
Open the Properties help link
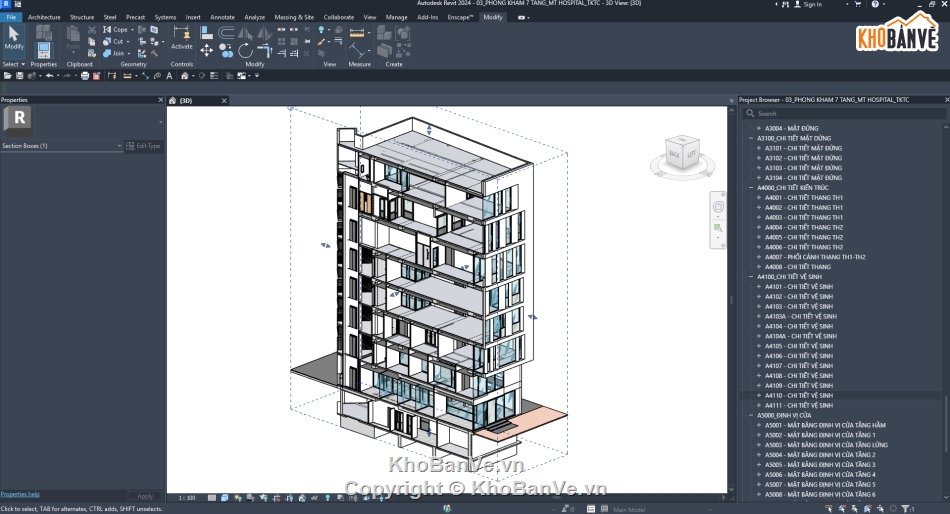tap(20, 494)
